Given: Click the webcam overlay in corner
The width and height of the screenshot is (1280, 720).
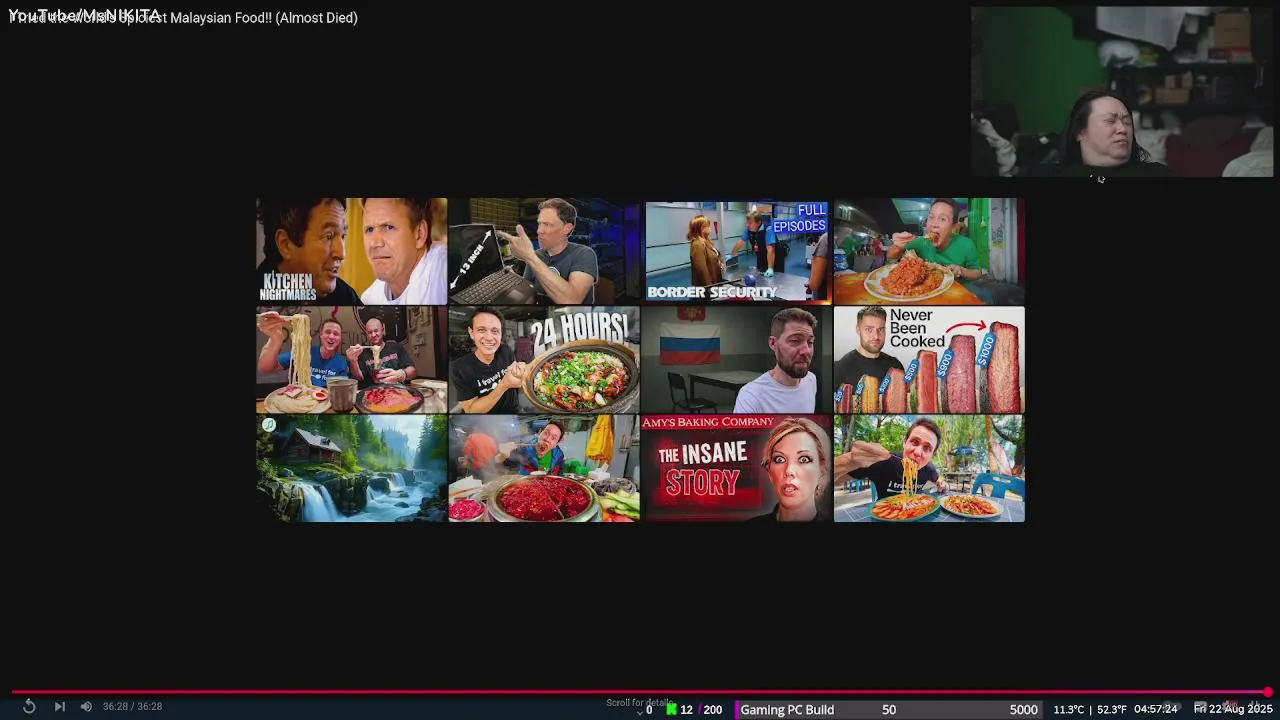Looking at the screenshot, I should coord(1122,92).
